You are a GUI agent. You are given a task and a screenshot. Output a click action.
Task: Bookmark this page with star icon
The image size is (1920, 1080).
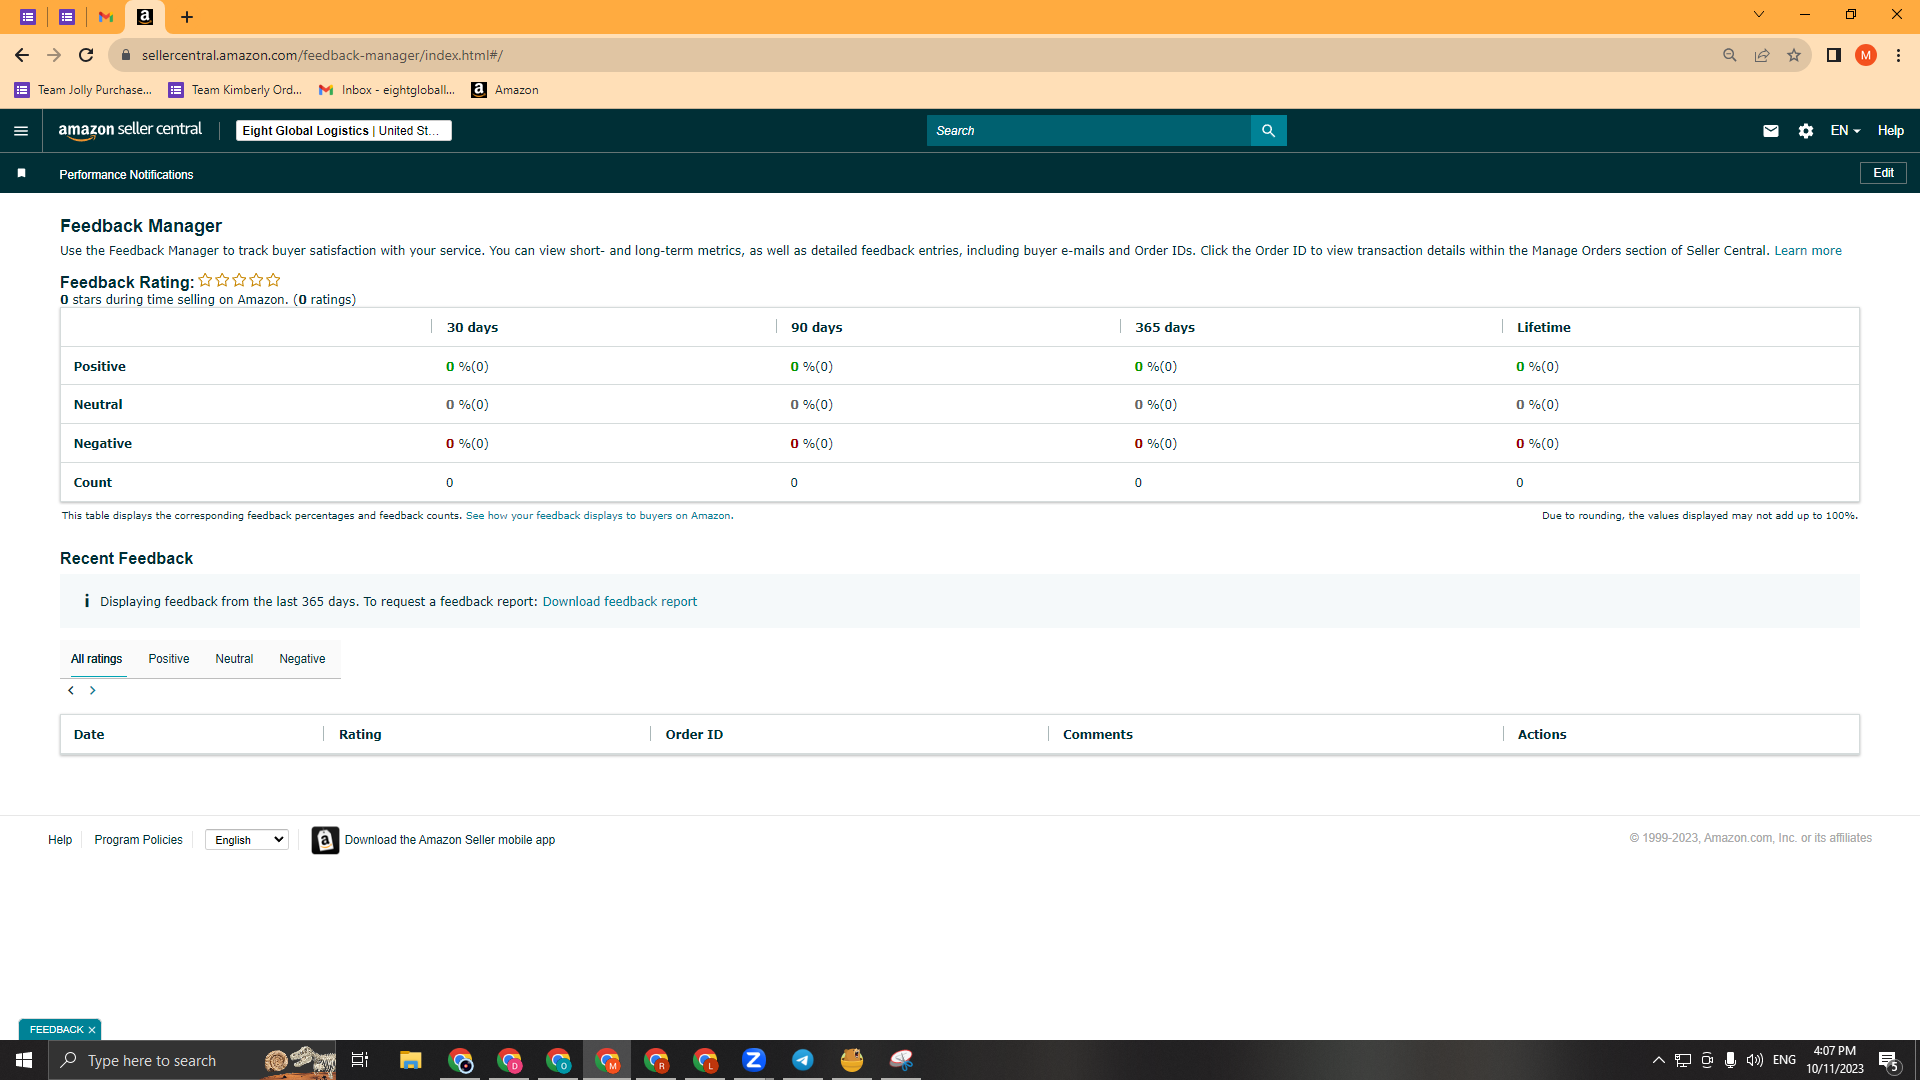pos(1794,55)
